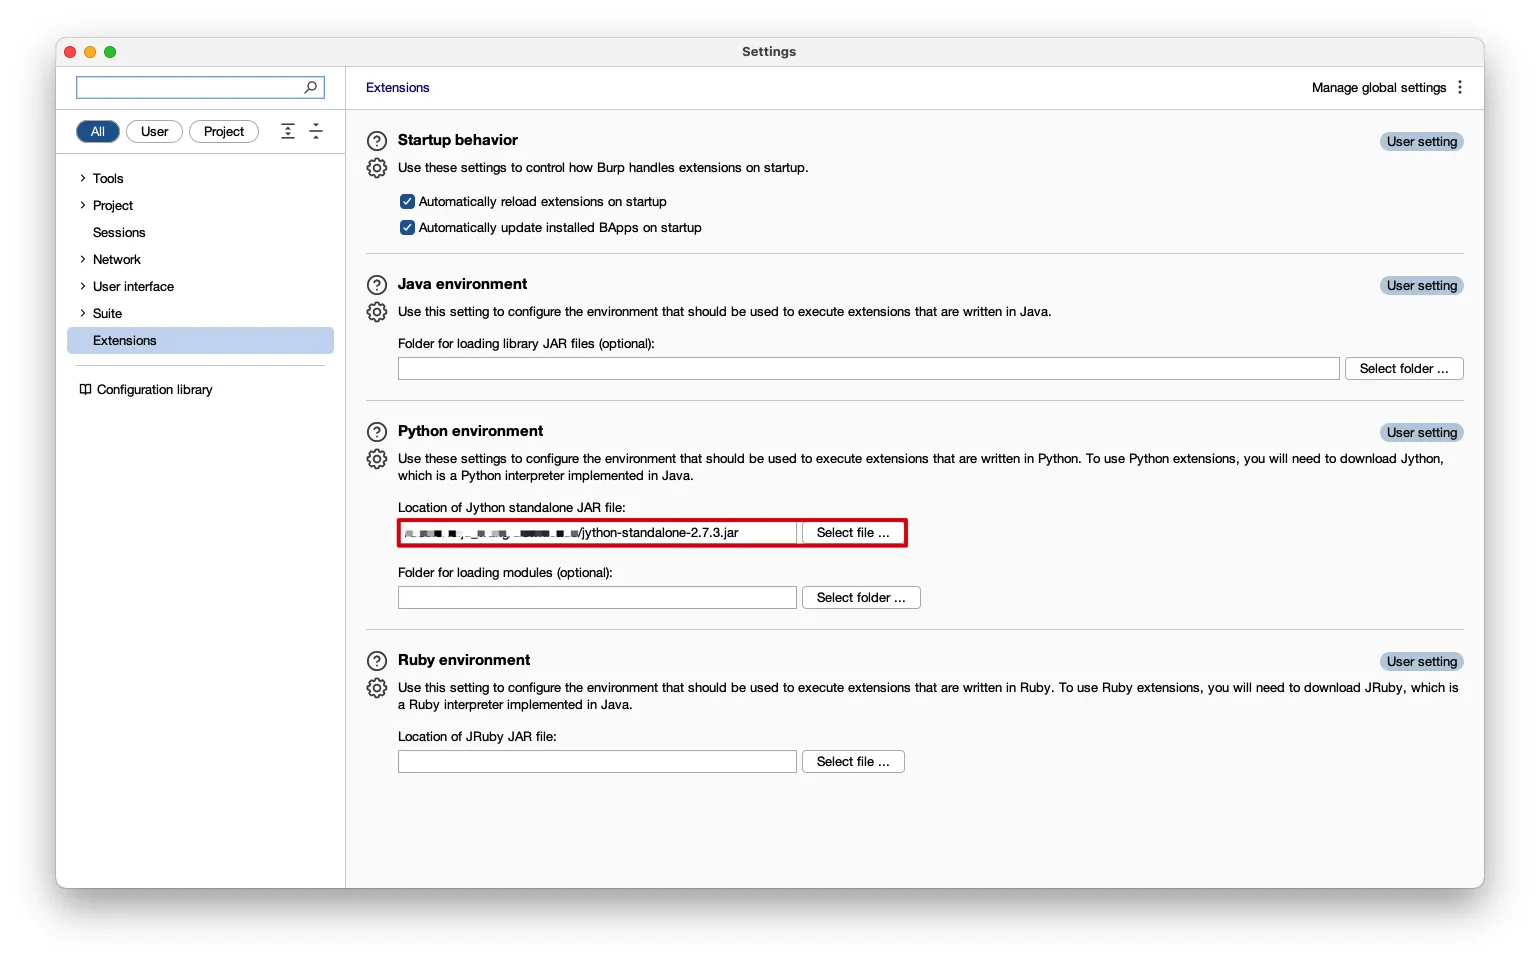Click the help icon beside Java environment
The height and width of the screenshot is (962, 1540).
[377, 285]
